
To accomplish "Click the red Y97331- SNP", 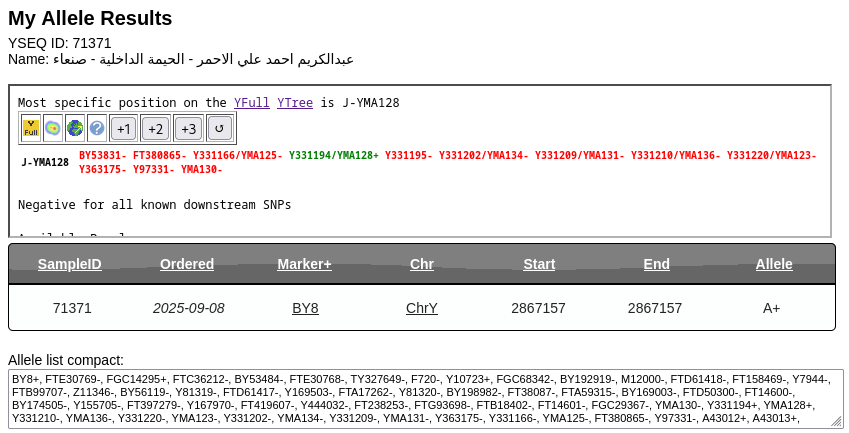I will [x=154, y=169].
